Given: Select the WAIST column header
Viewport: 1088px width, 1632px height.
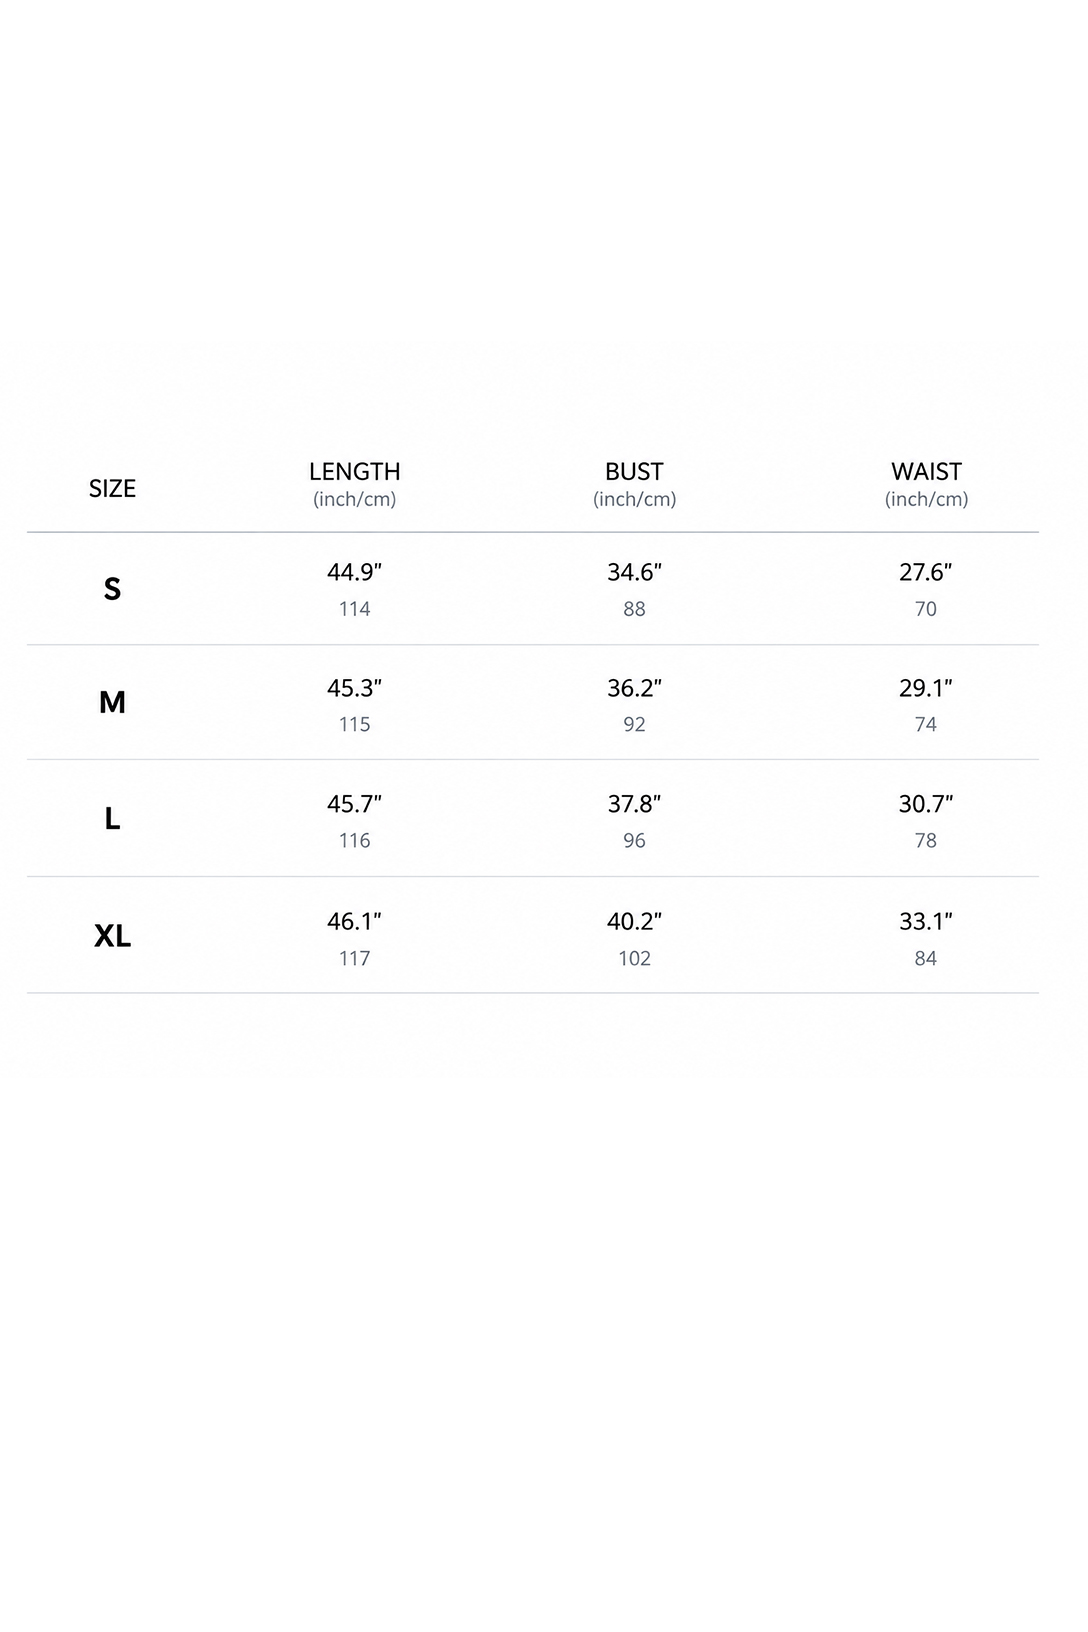Looking at the screenshot, I should pyautogui.click(x=926, y=472).
